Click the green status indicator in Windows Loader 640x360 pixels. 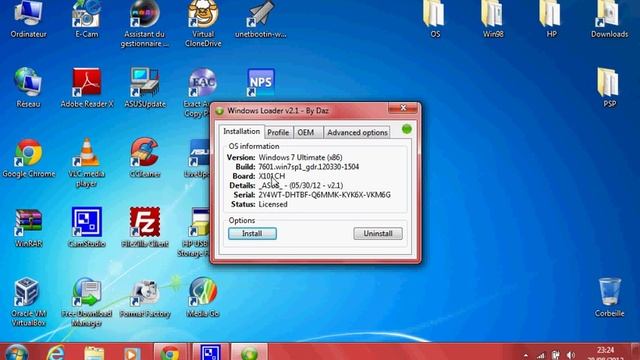tap(407, 129)
